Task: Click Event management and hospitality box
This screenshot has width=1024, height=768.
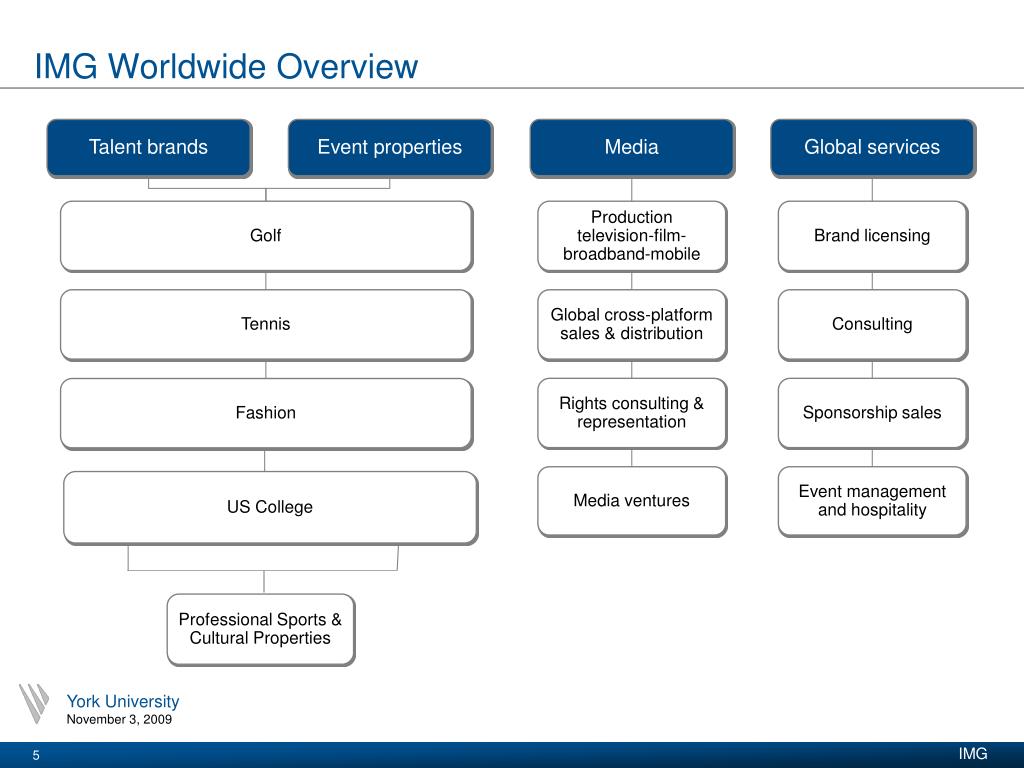Action: 872,502
